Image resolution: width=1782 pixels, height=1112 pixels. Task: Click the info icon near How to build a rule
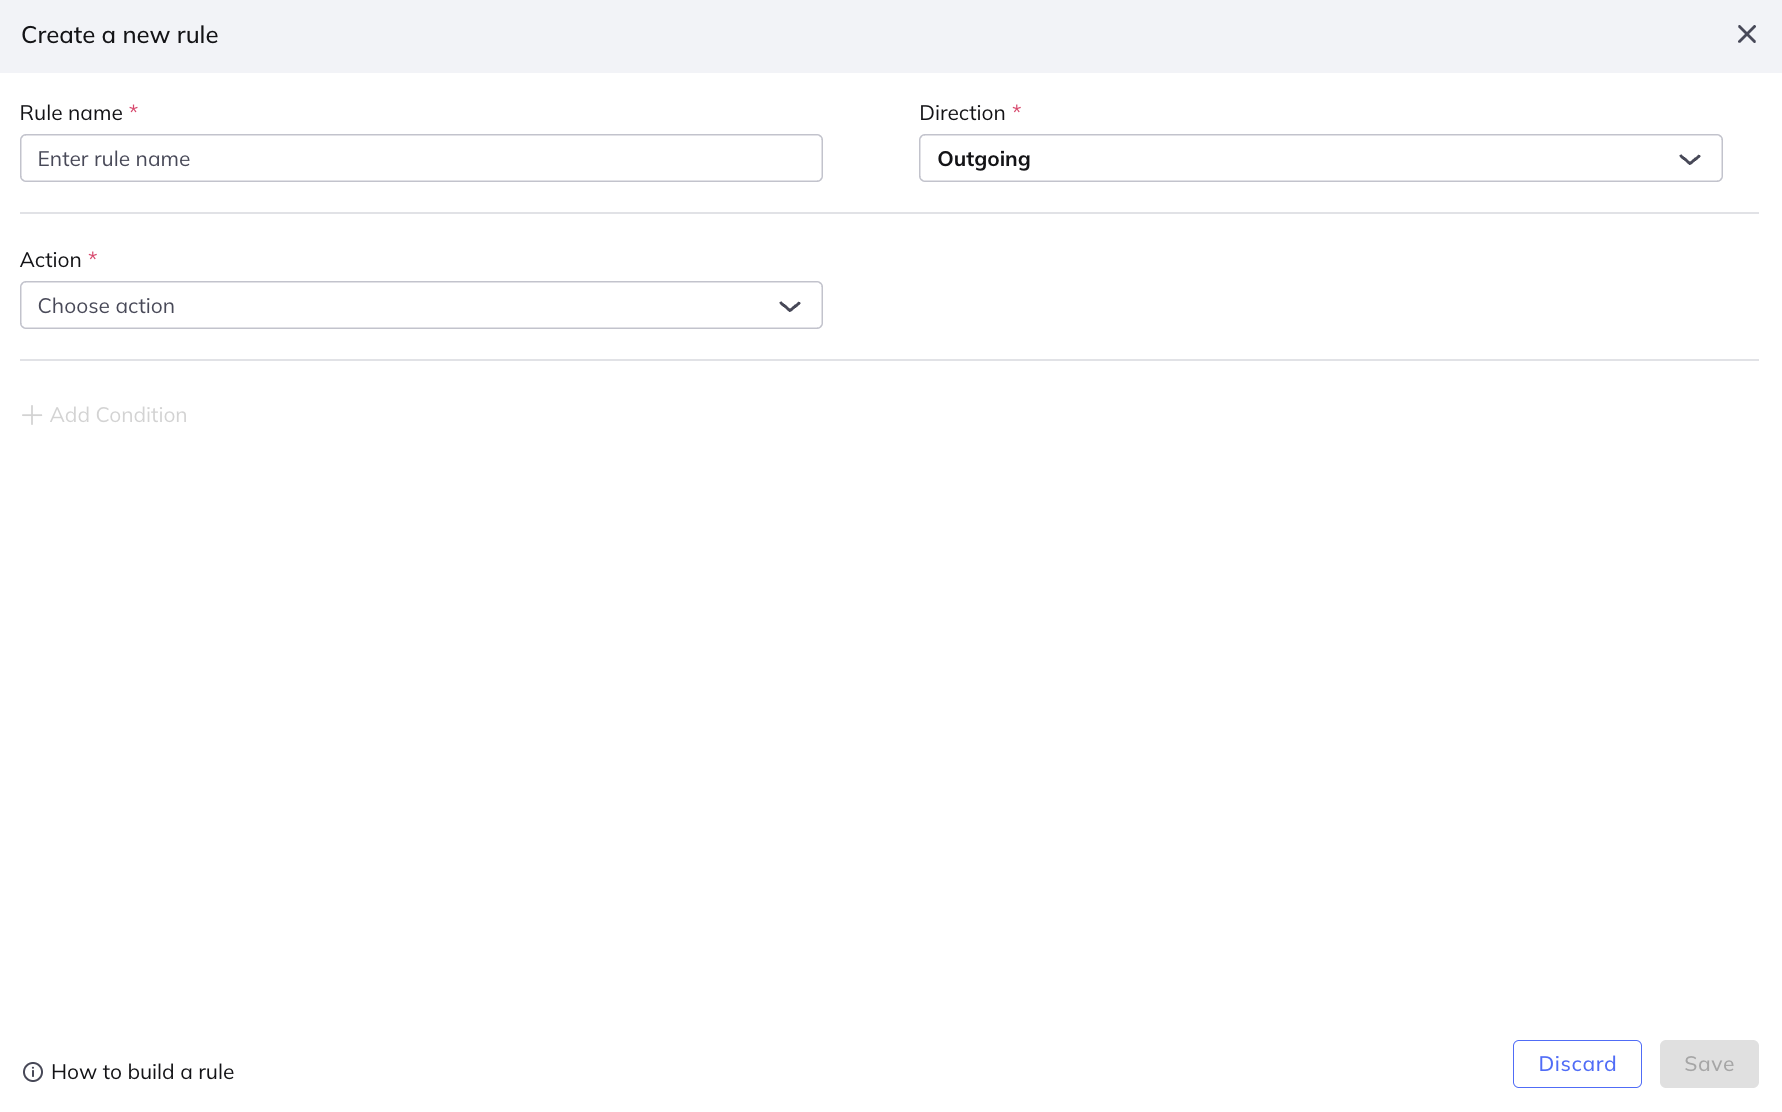tap(33, 1072)
